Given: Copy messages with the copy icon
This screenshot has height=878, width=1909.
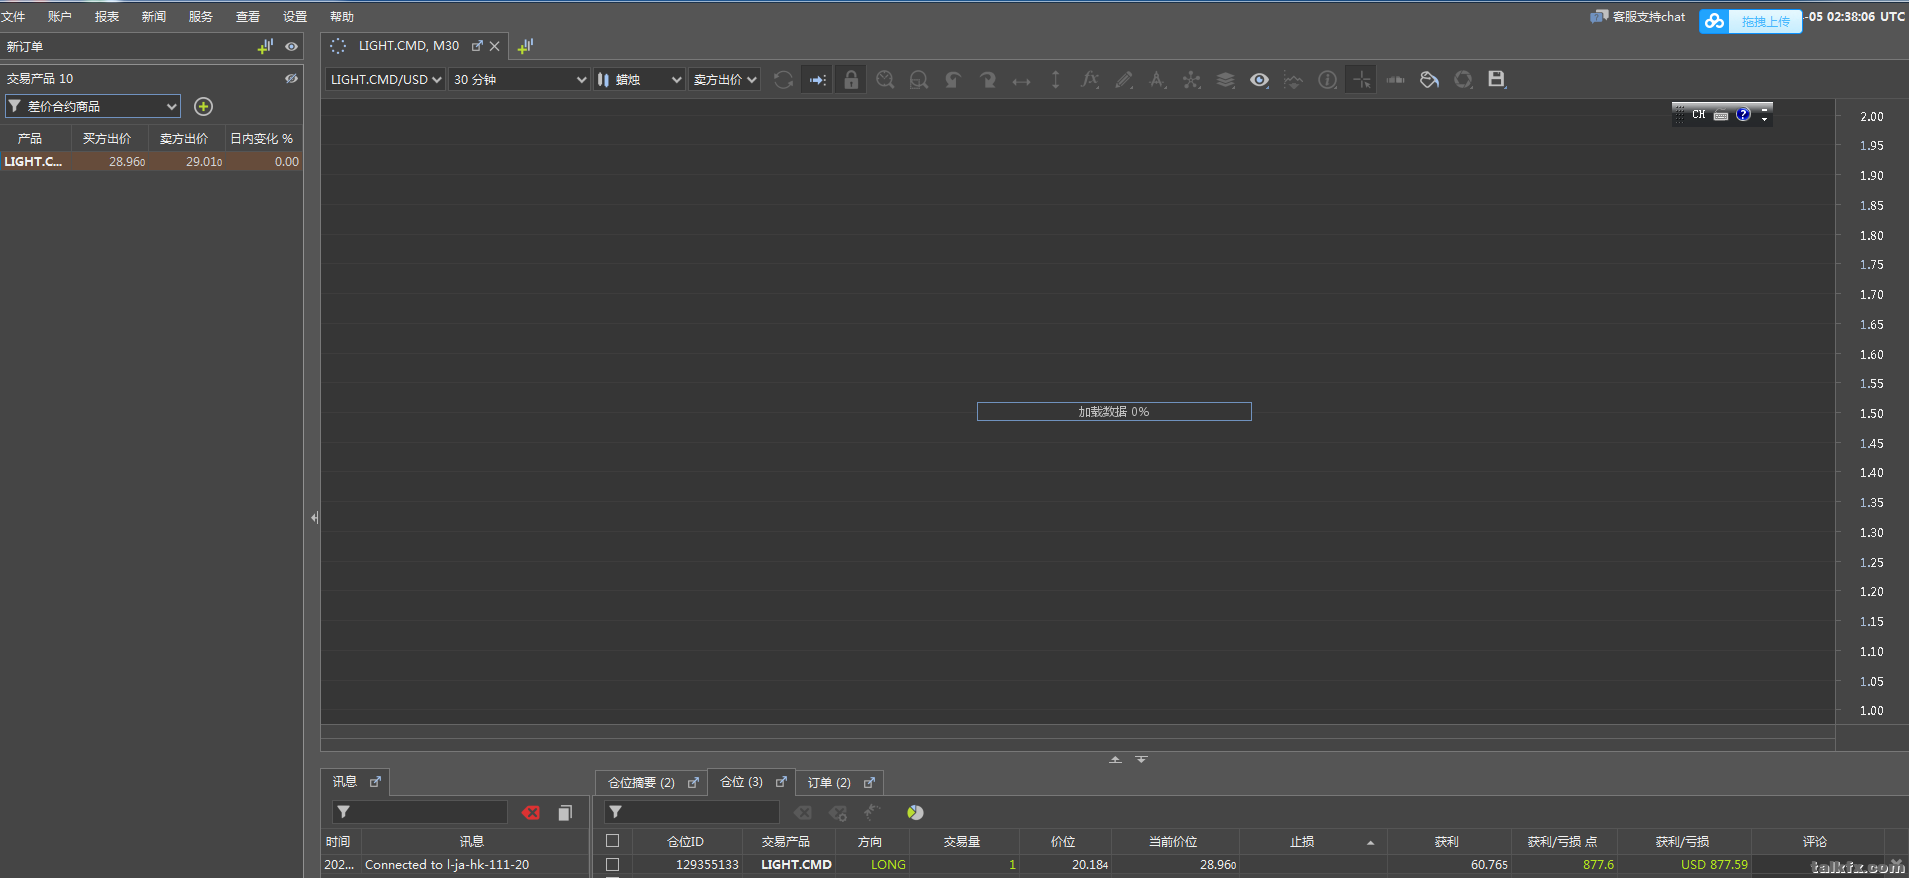Looking at the screenshot, I should point(565,813).
